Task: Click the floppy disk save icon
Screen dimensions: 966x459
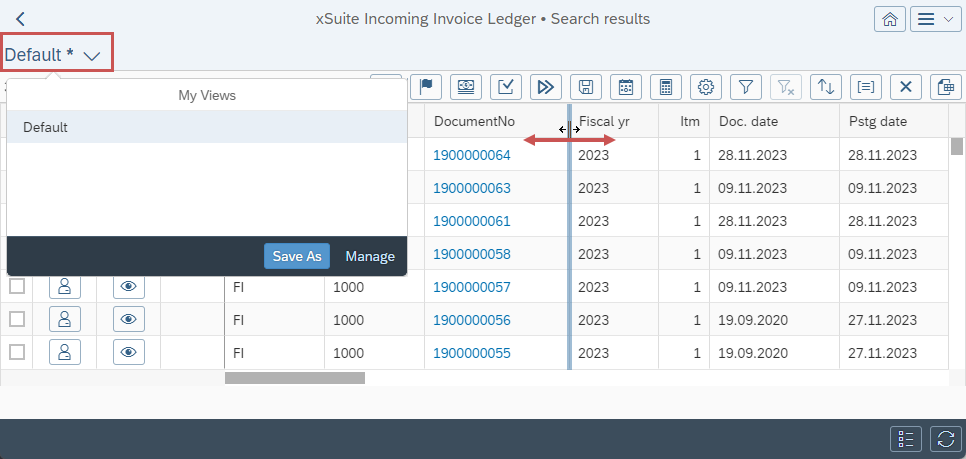Action: (585, 87)
